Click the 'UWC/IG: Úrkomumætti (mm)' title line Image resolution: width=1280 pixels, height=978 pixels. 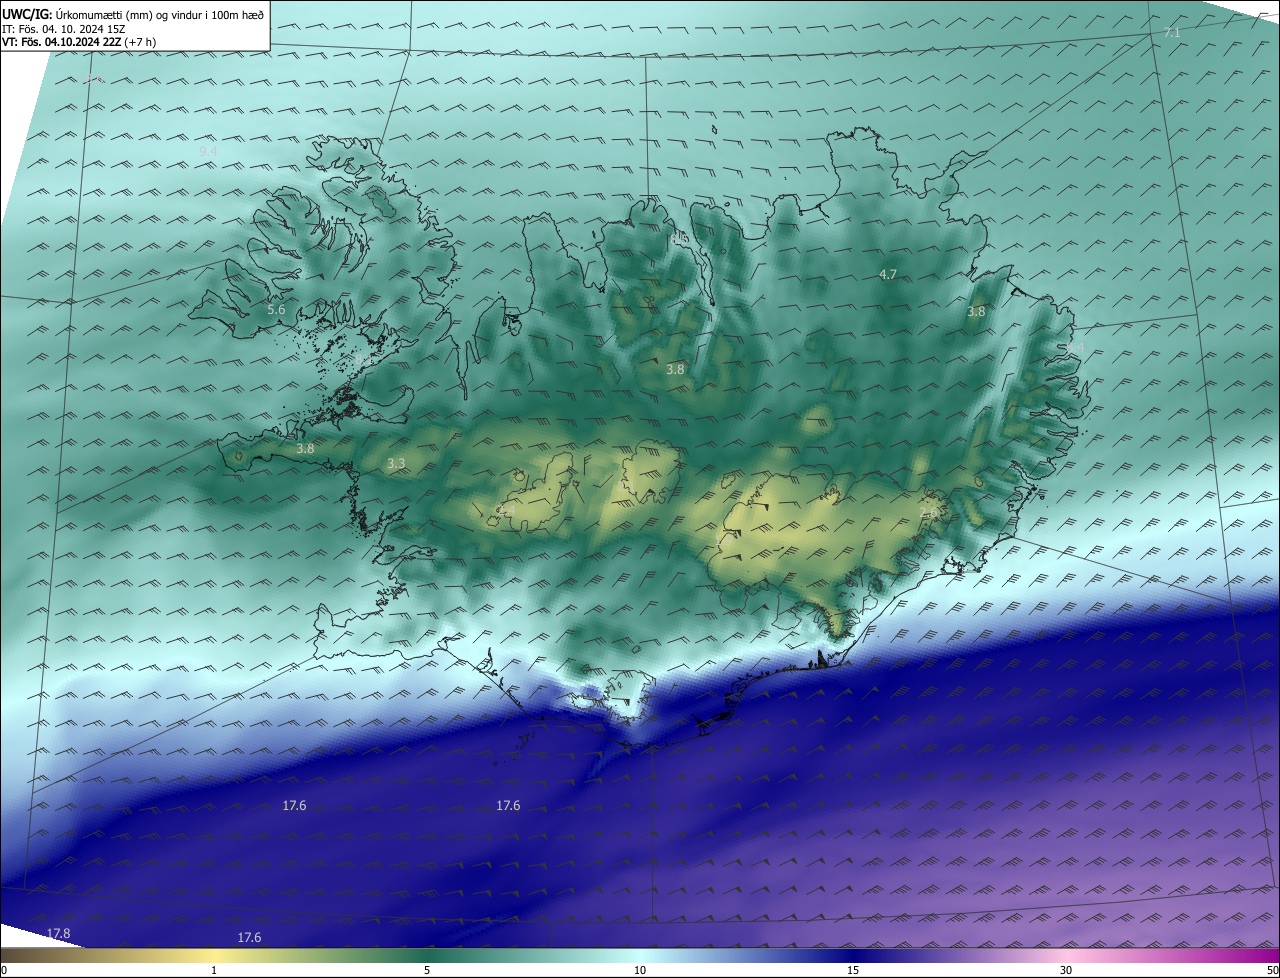coord(133,14)
